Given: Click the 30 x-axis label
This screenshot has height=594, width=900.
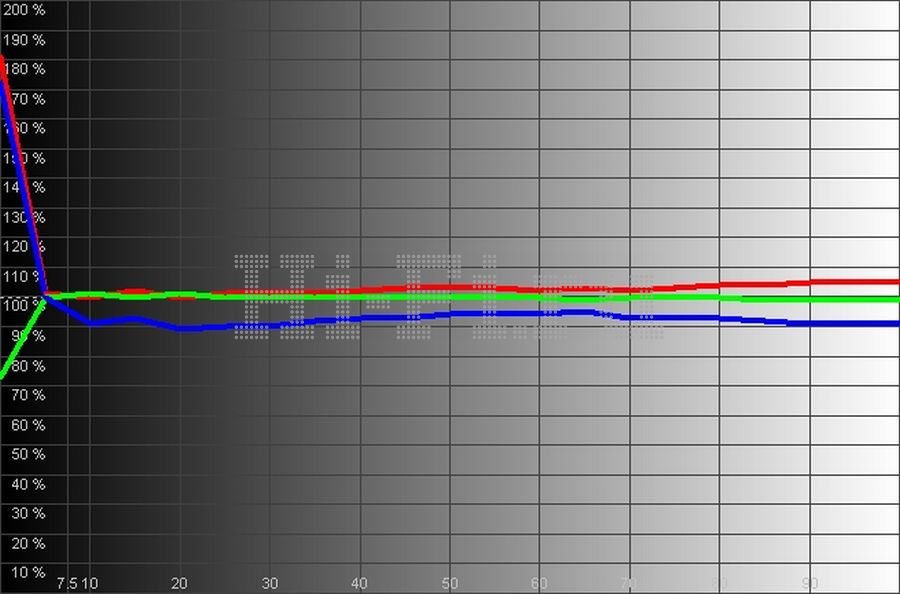Looking at the screenshot, I should (x=270, y=583).
